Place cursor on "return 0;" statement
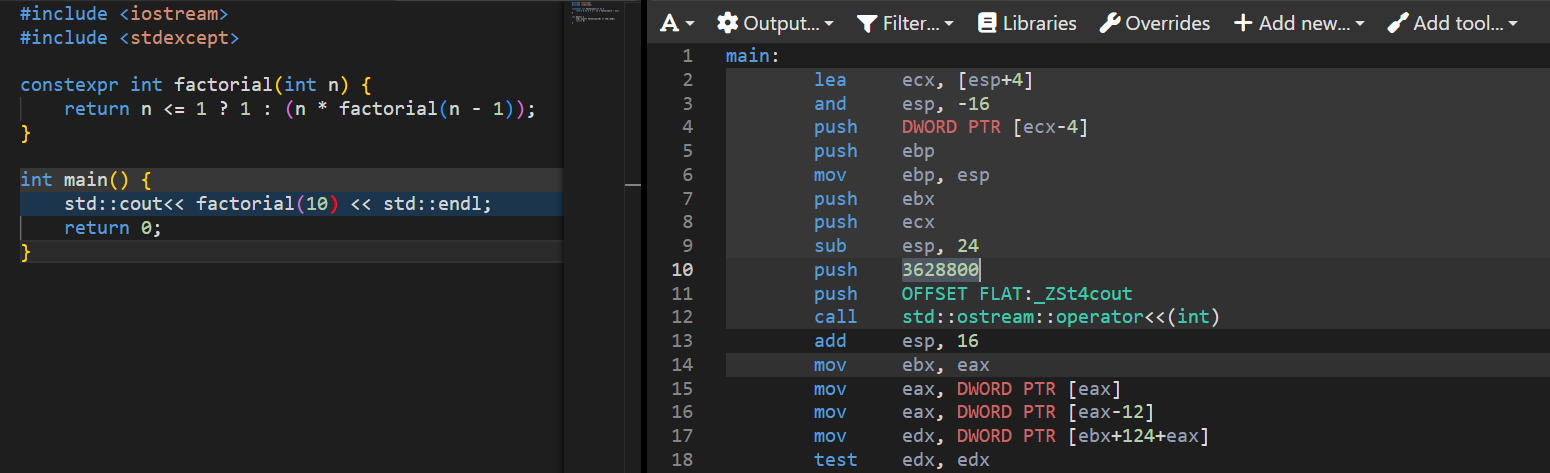The height and width of the screenshot is (473, 1550). coord(112,228)
